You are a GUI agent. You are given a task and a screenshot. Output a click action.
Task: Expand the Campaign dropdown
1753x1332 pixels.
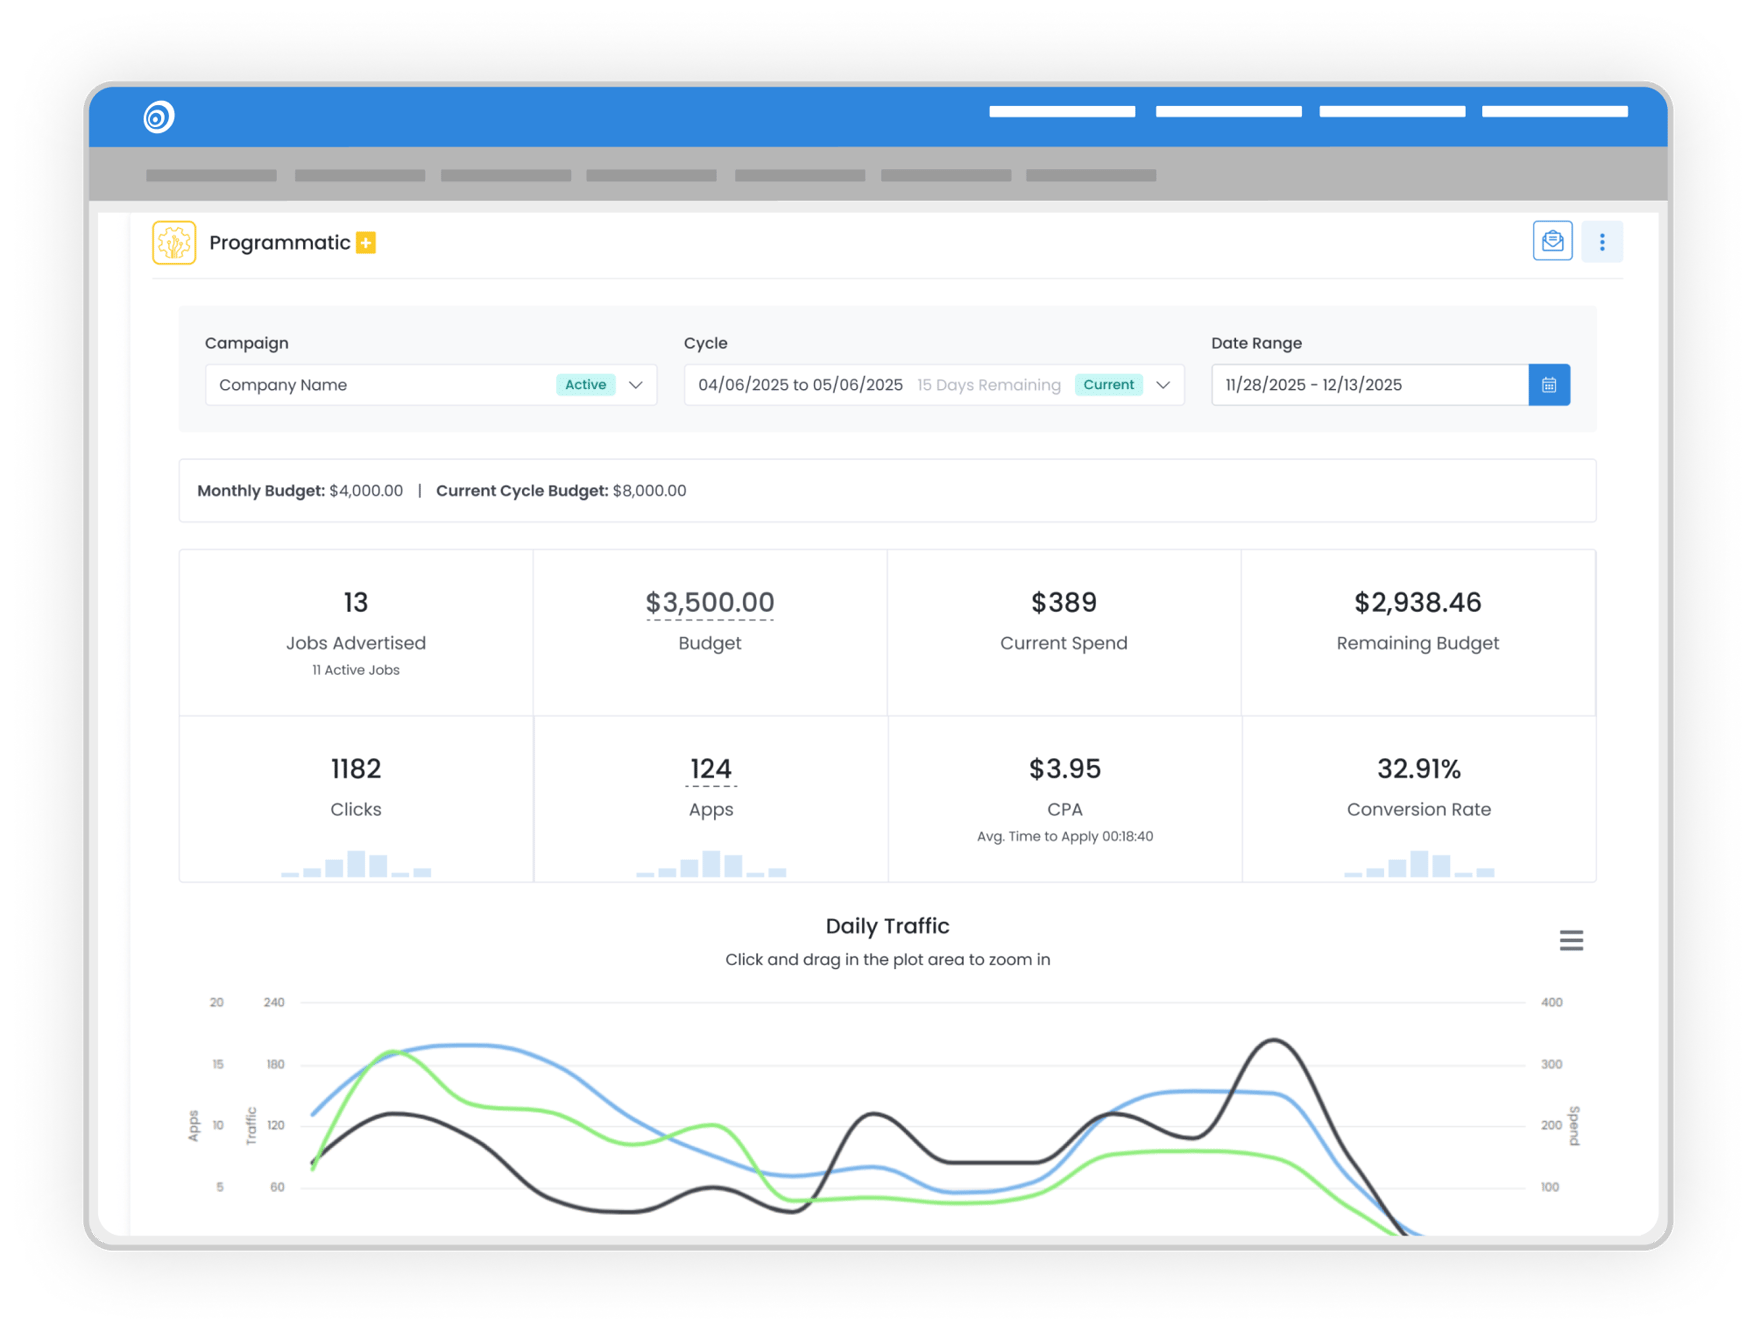click(x=637, y=384)
